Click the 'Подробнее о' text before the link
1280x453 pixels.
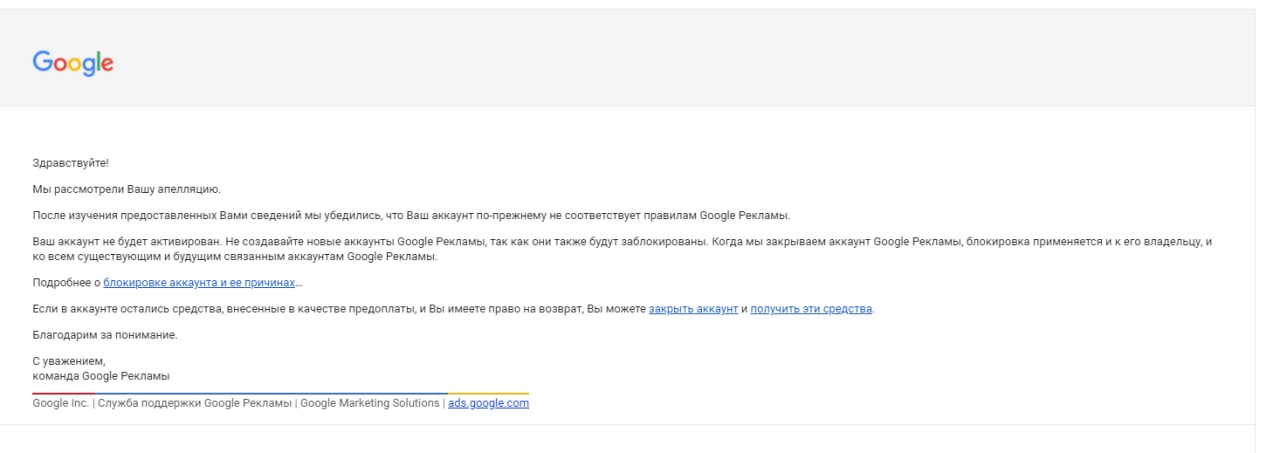point(66,283)
